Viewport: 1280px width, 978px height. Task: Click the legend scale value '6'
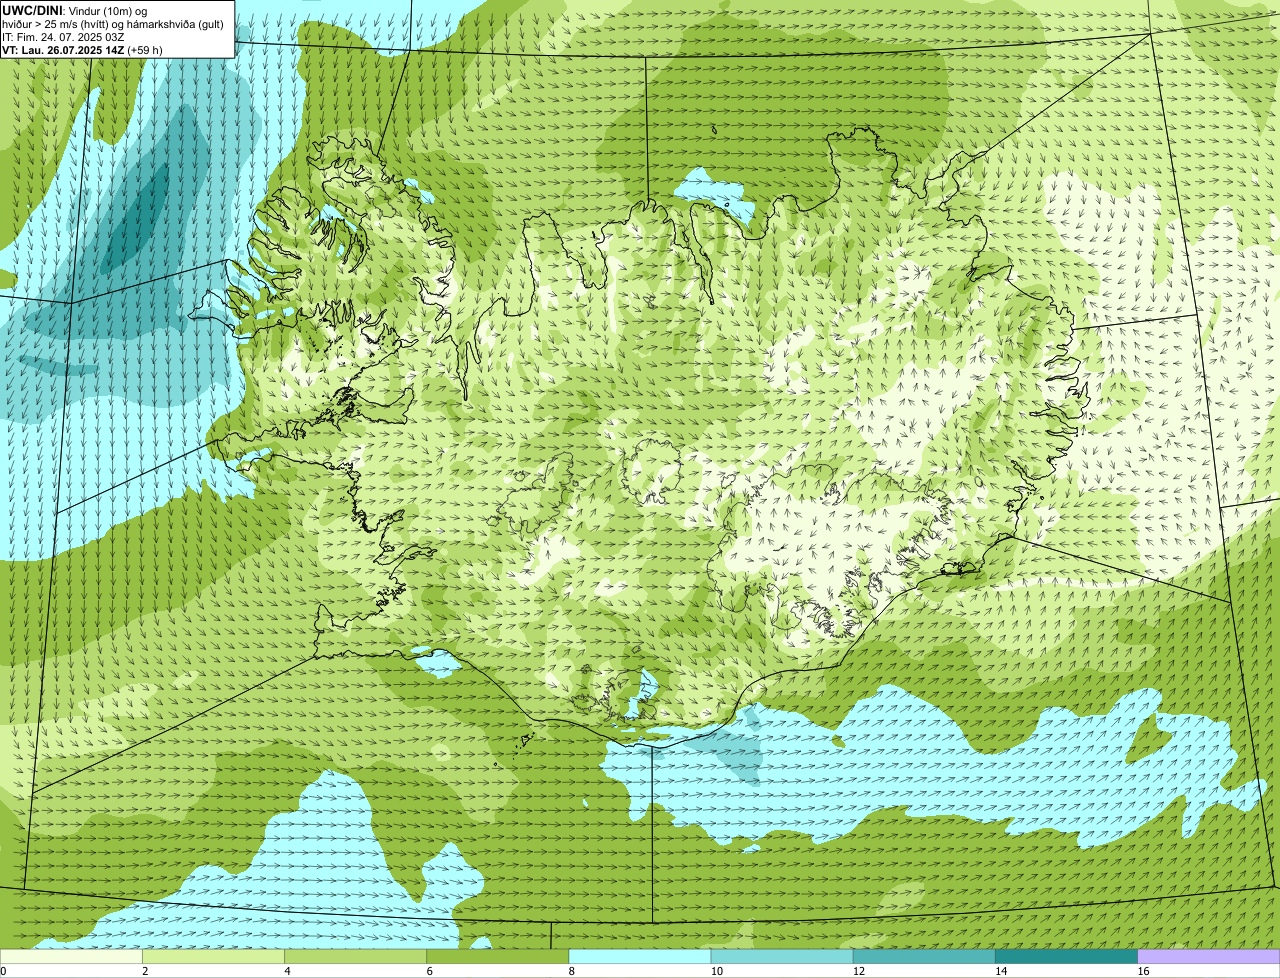click(x=429, y=971)
